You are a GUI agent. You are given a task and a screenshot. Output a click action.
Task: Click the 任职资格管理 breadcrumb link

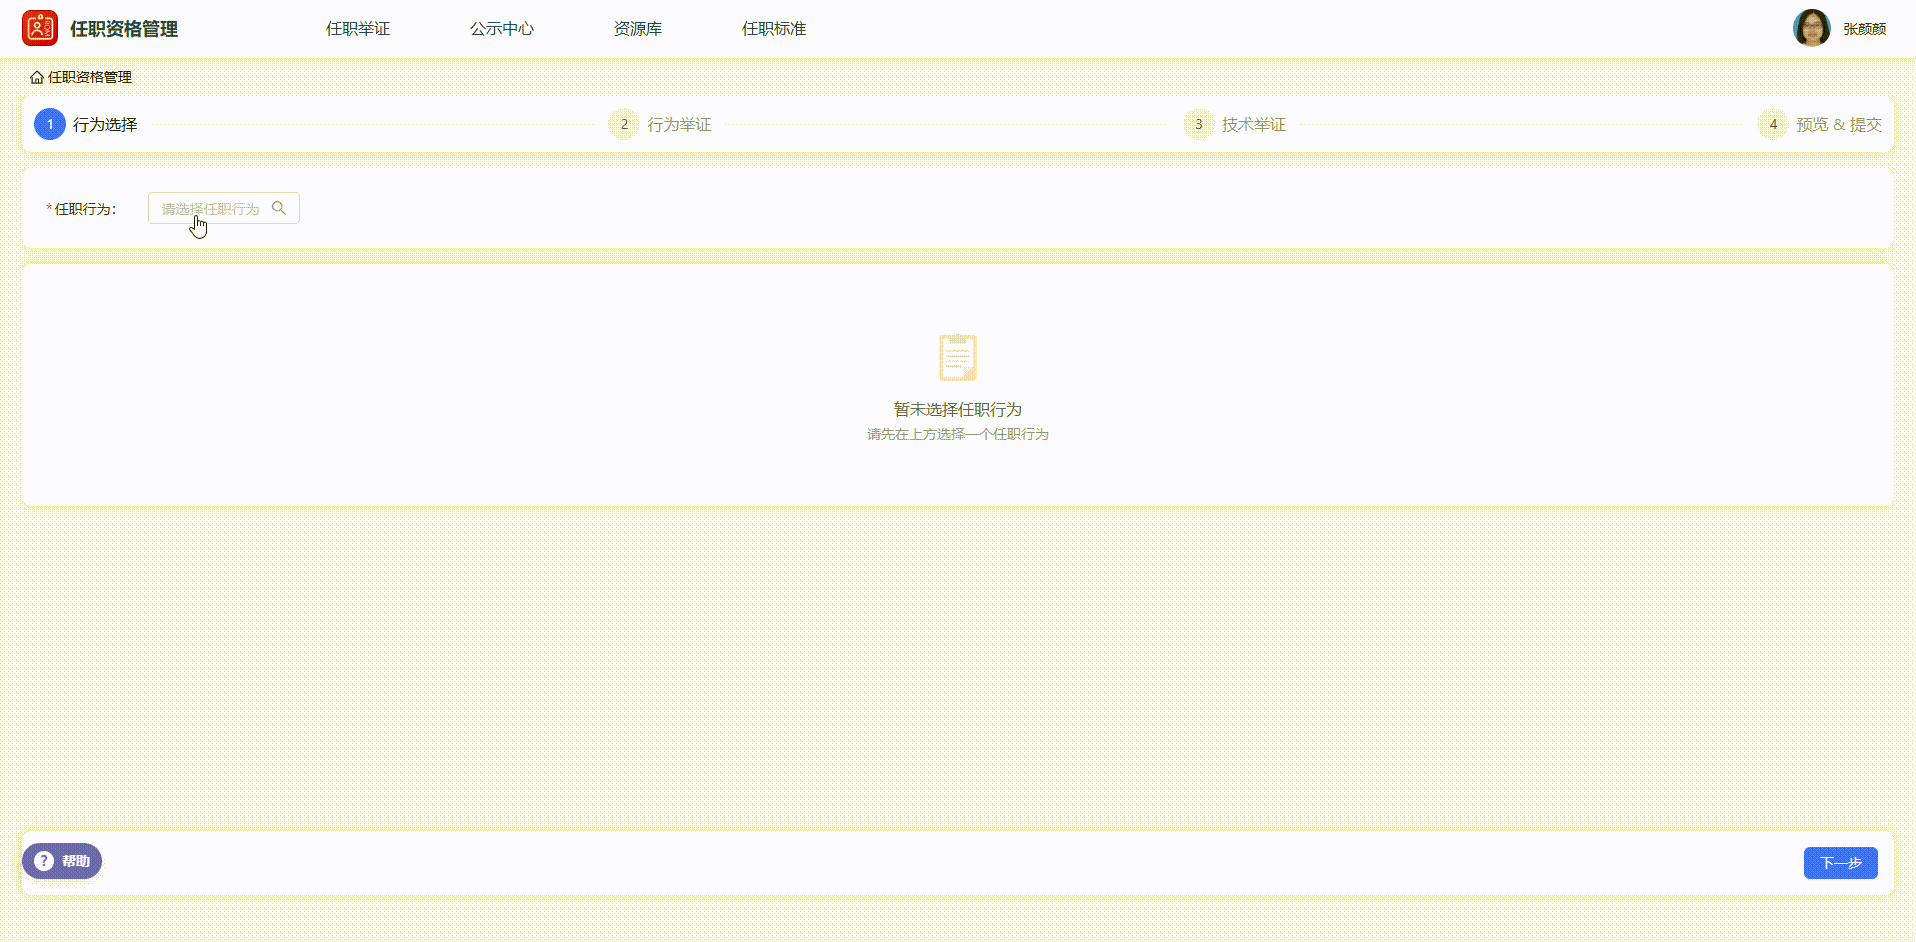(90, 77)
